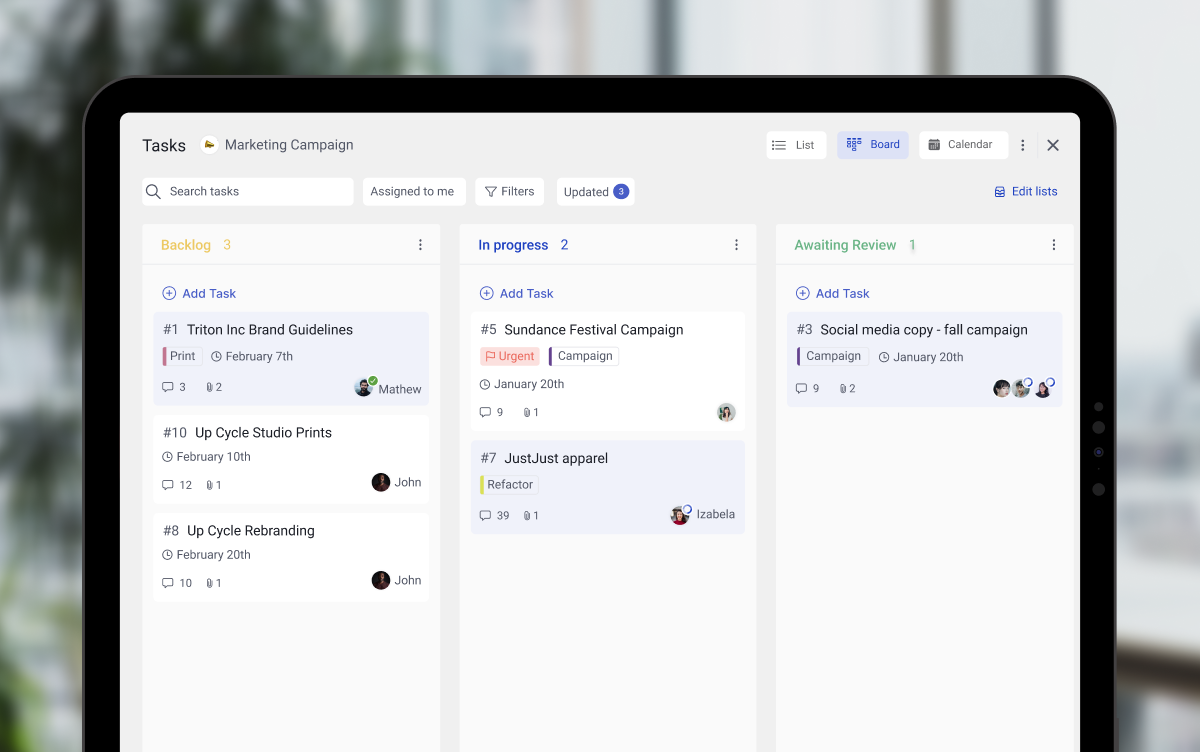Viewport: 1200px width, 752px height.
Task: Click the comments icon on Triton Inc card
Action: point(167,387)
